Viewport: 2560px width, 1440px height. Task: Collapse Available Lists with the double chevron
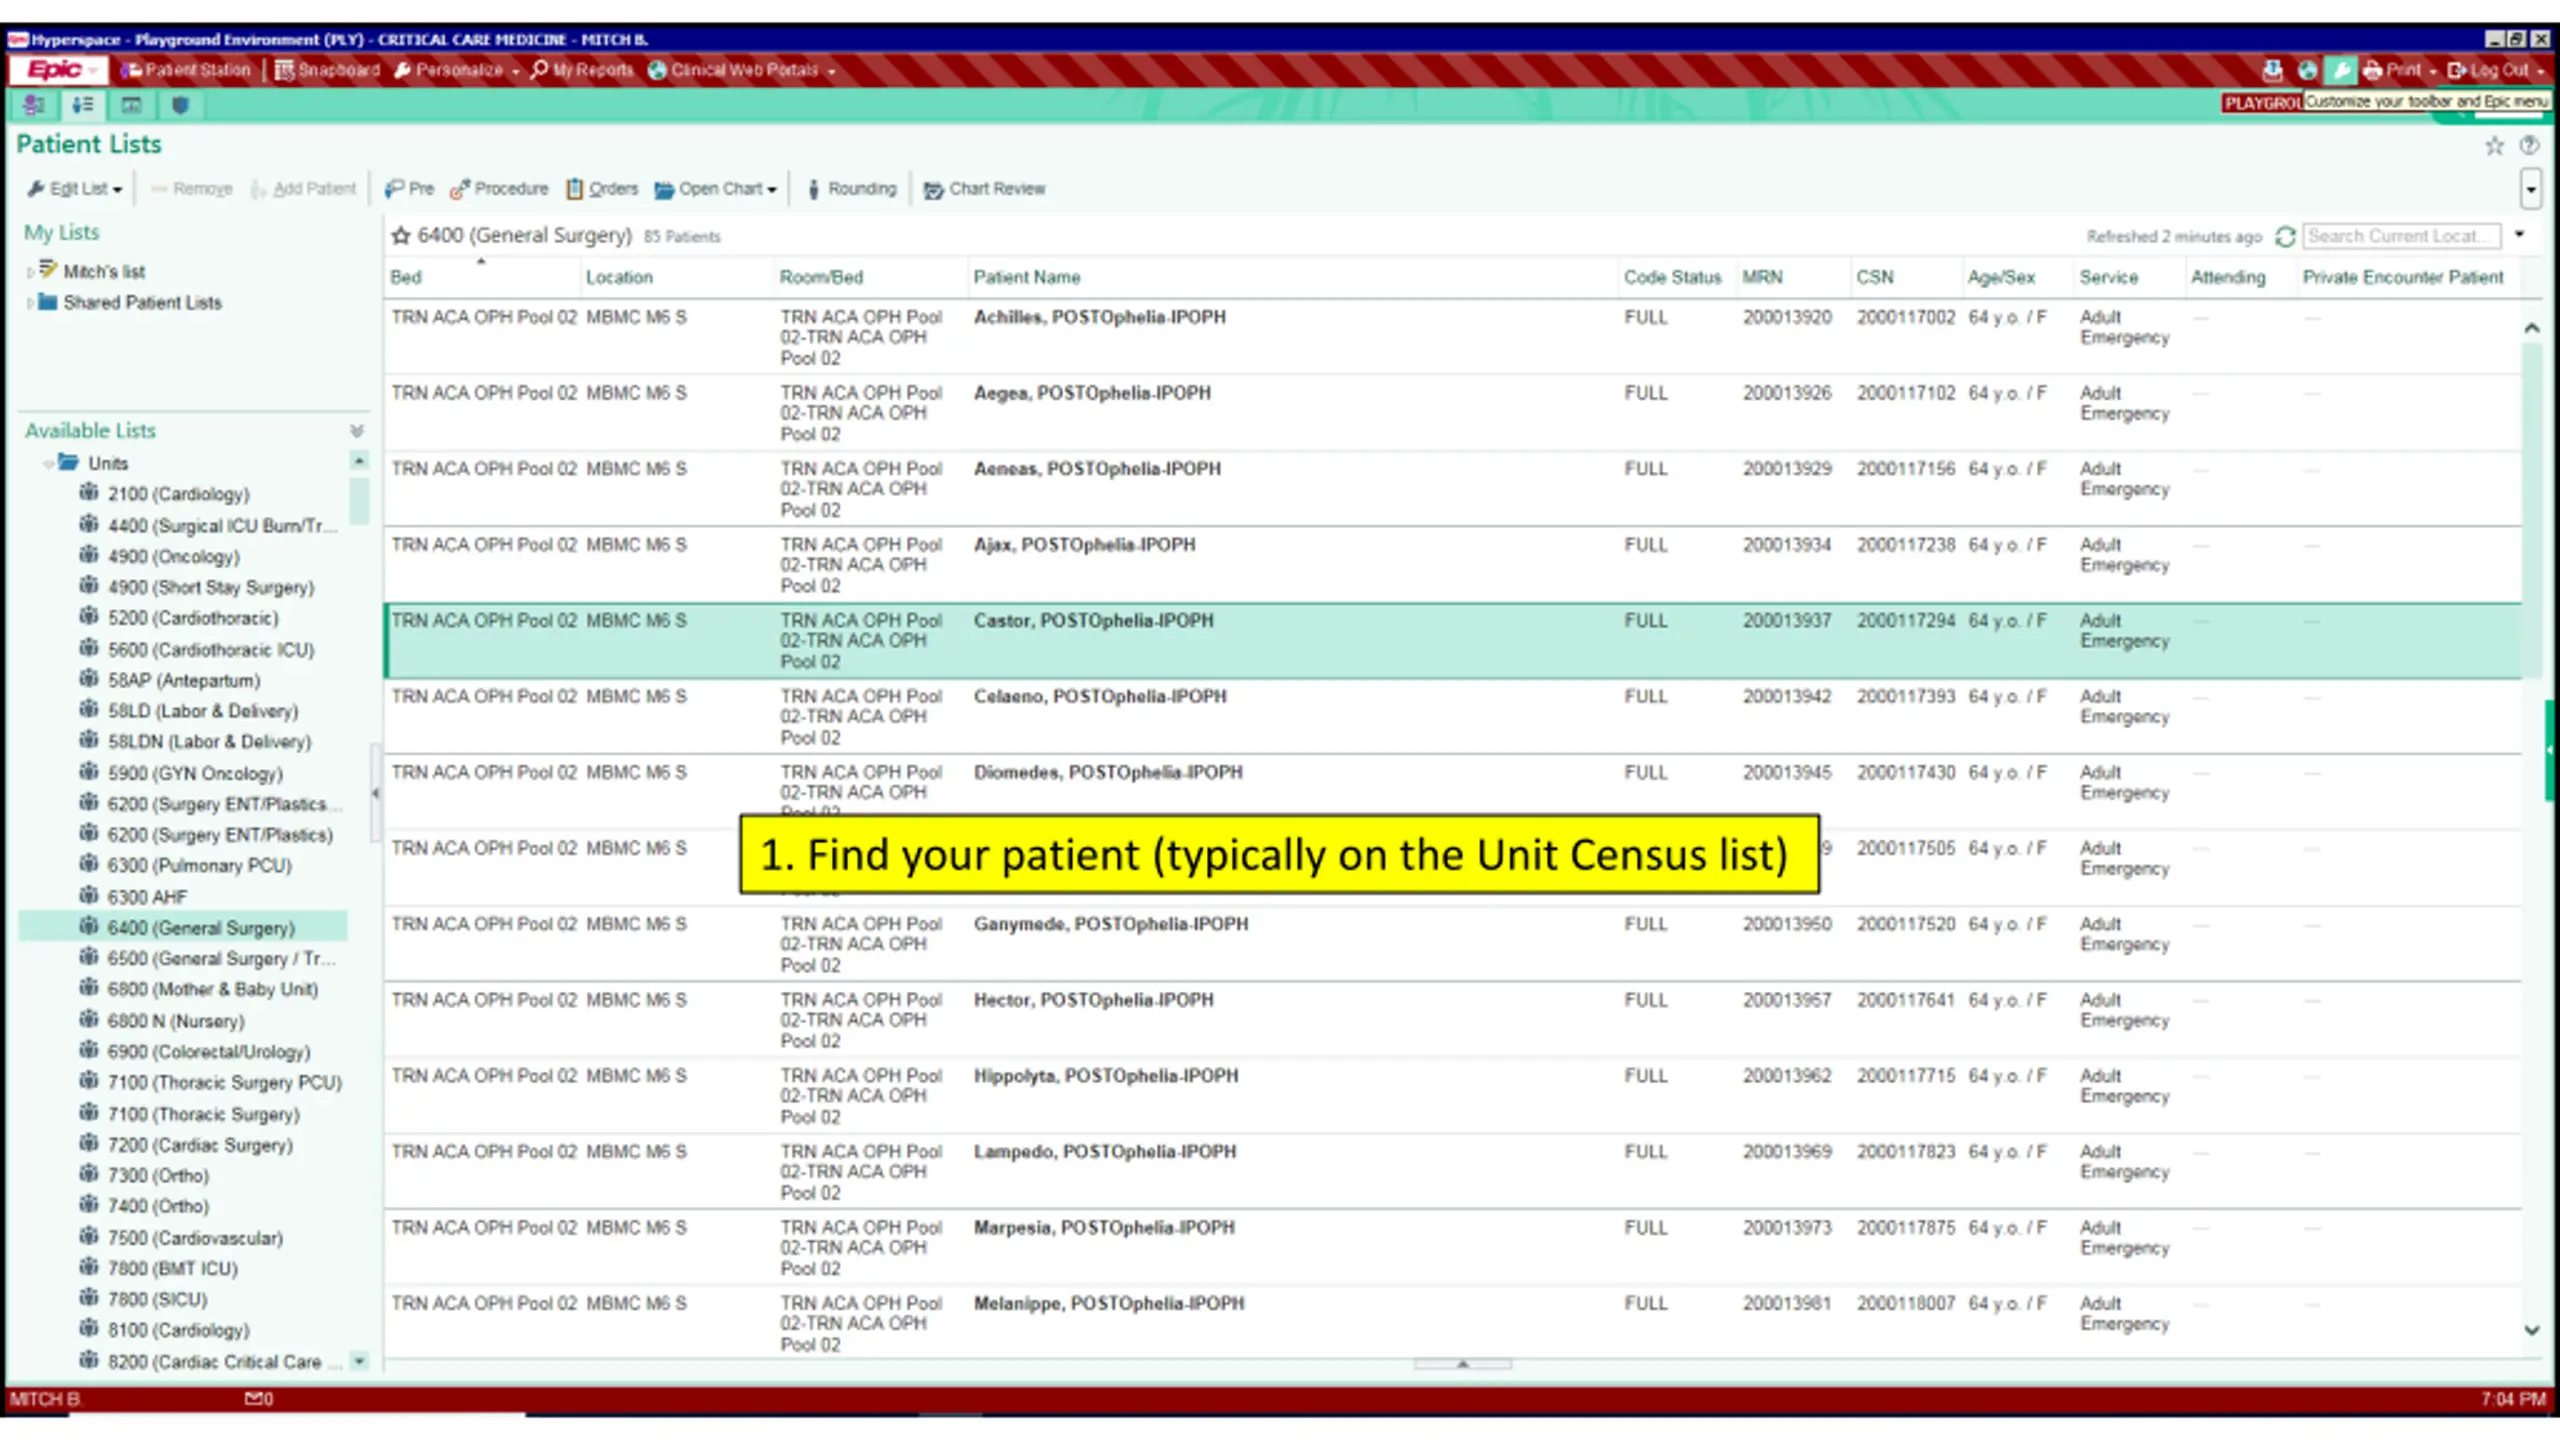[x=357, y=431]
